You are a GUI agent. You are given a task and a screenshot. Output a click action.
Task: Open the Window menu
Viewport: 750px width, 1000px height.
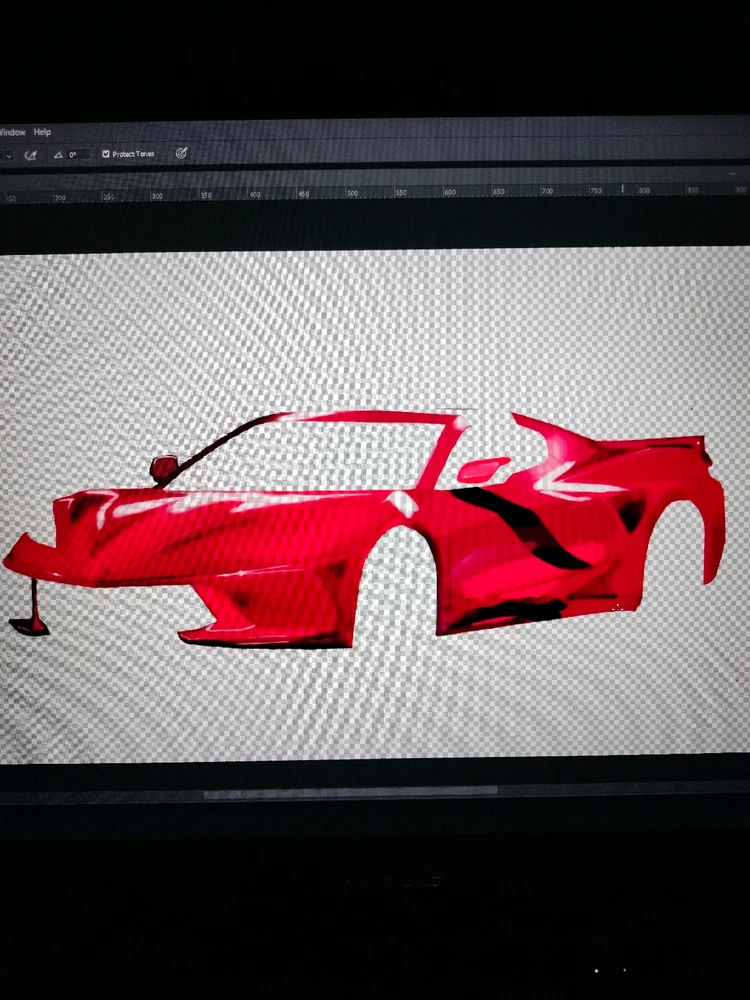12,132
